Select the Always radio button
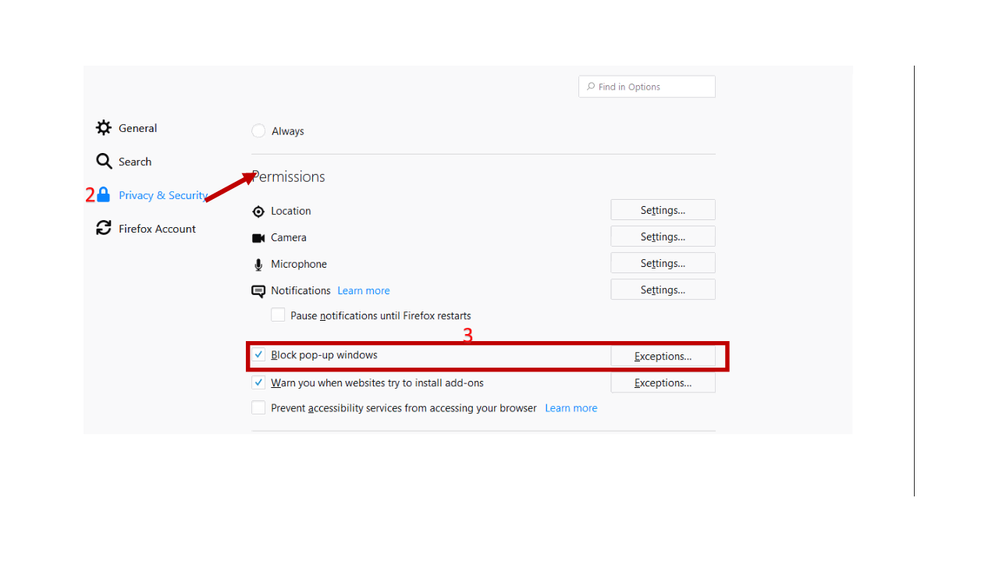 coord(258,131)
